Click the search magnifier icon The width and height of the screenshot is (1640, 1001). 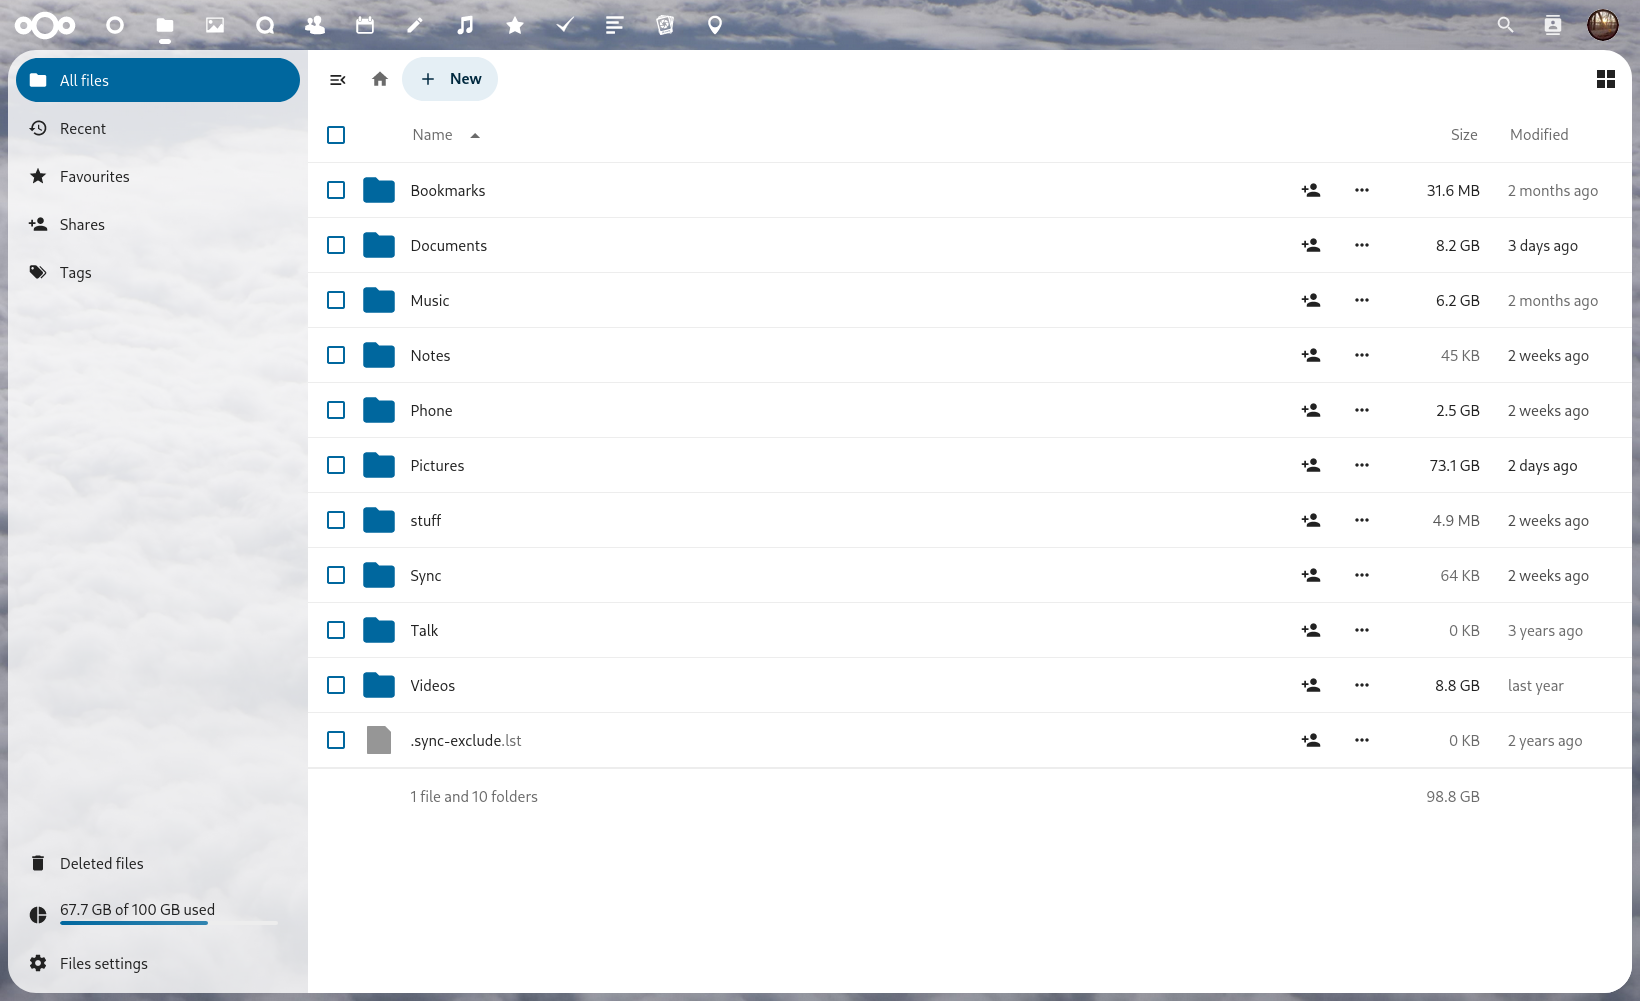(x=1505, y=25)
